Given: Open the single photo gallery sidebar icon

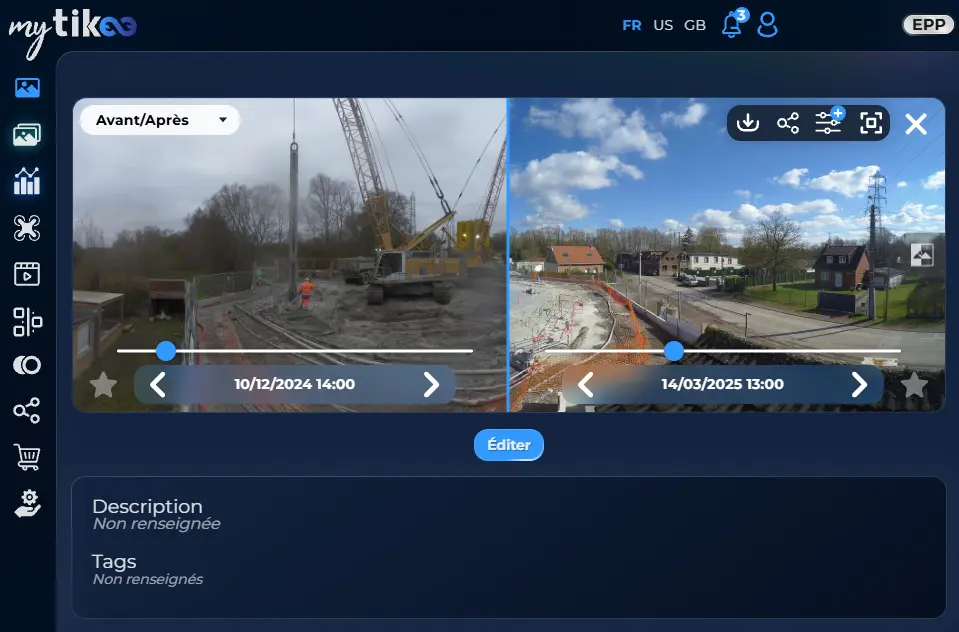Looking at the screenshot, I should [x=28, y=87].
